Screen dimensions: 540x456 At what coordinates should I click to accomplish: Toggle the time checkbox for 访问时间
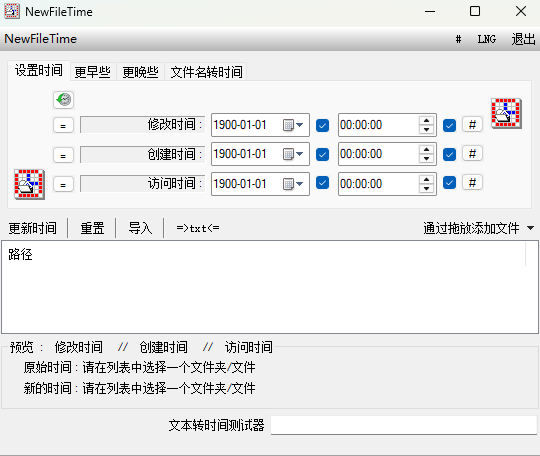click(x=449, y=183)
